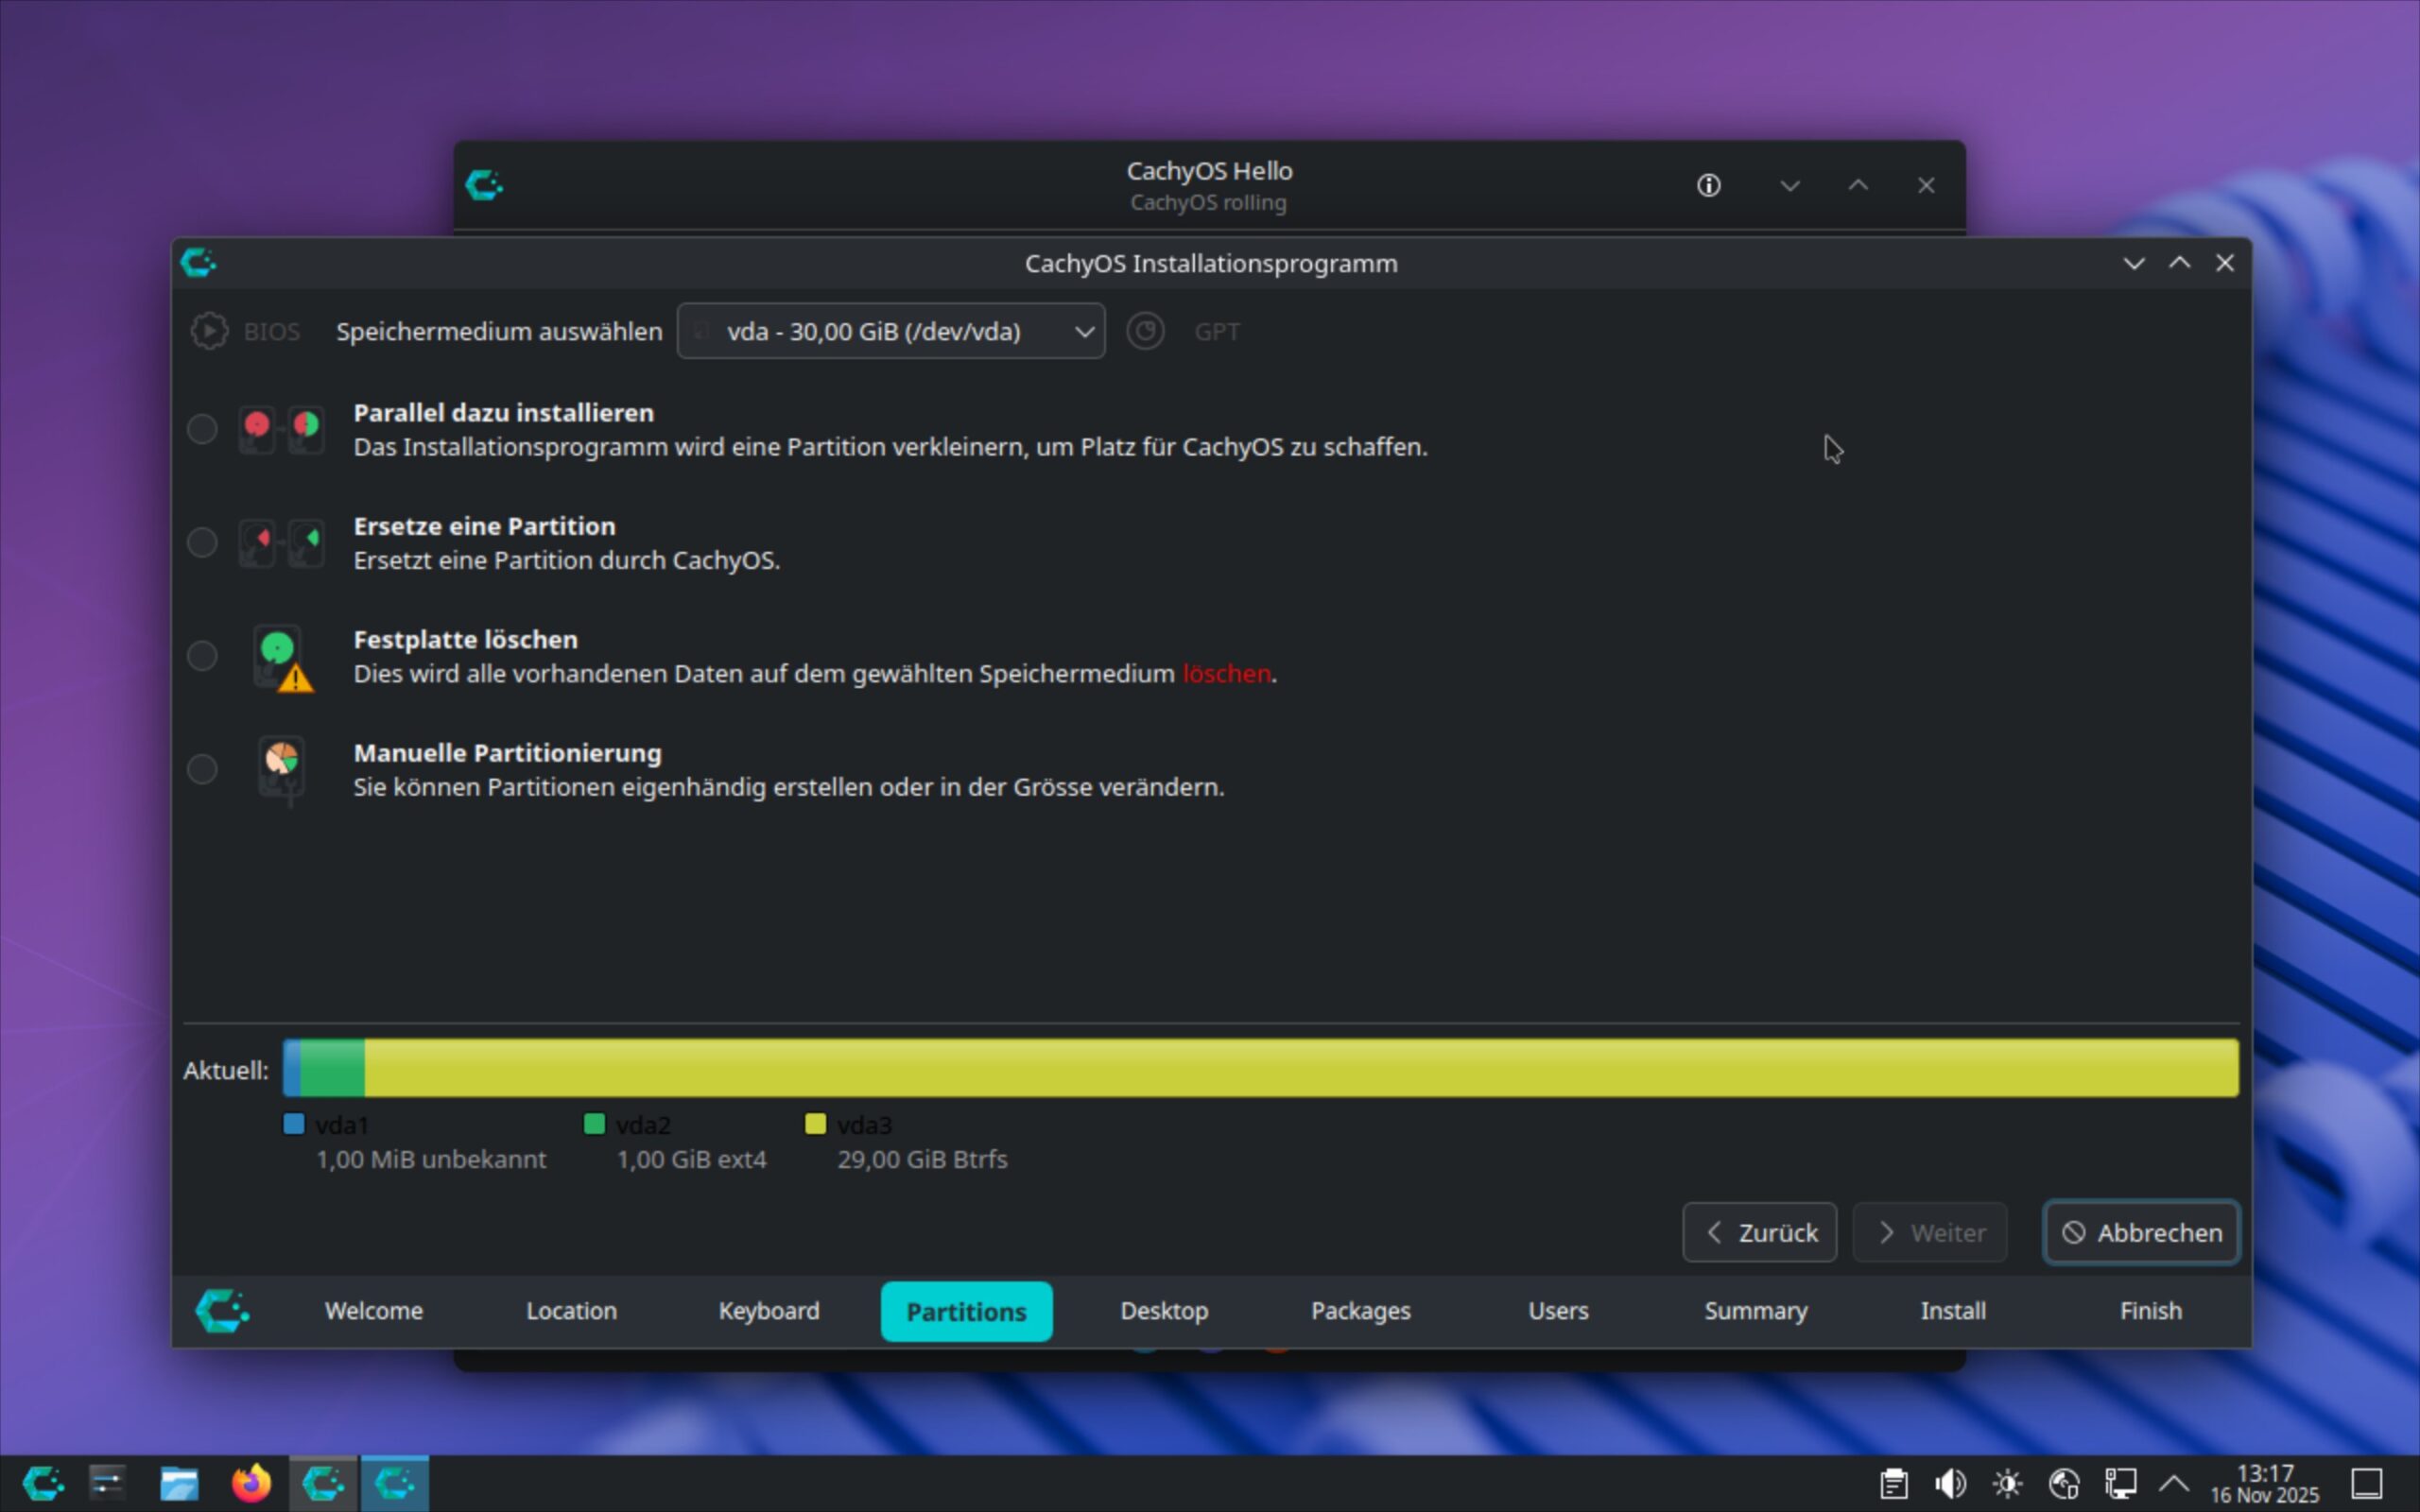Open the file manager in taskbar
This screenshot has height=1512, width=2420.
coord(179,1483)
